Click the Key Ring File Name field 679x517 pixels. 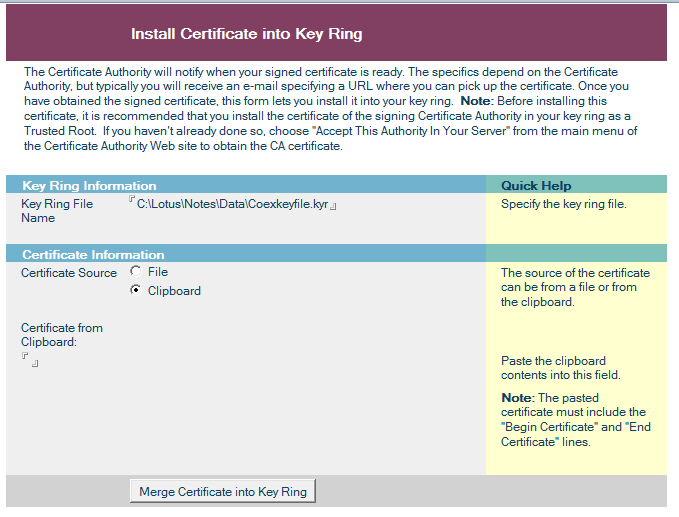[233, 204]
